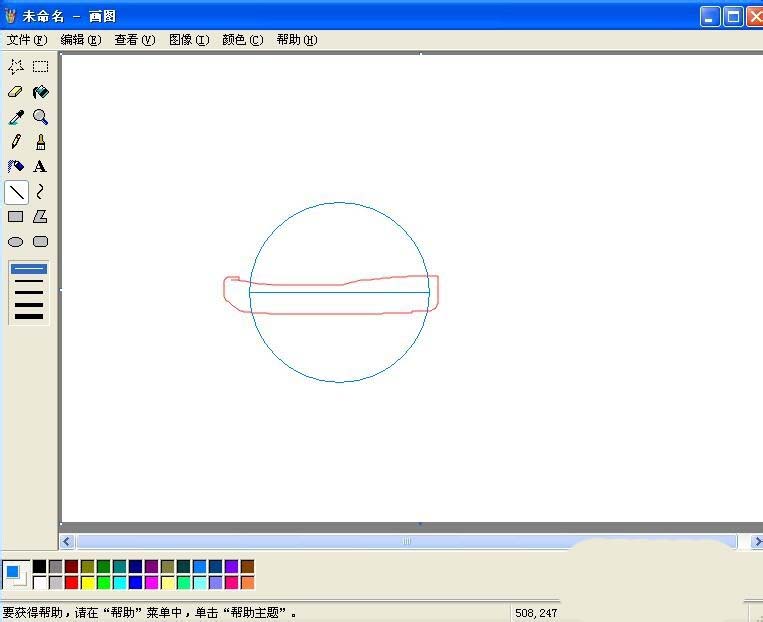Pick the pale yellow swatch
The image size is (763, 622).
coord(167,583)
